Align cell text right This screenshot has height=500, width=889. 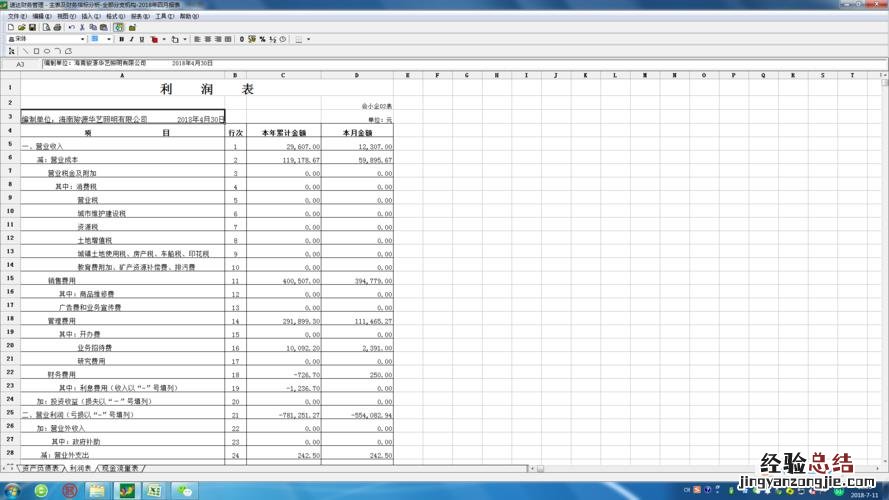coord(218,39)
